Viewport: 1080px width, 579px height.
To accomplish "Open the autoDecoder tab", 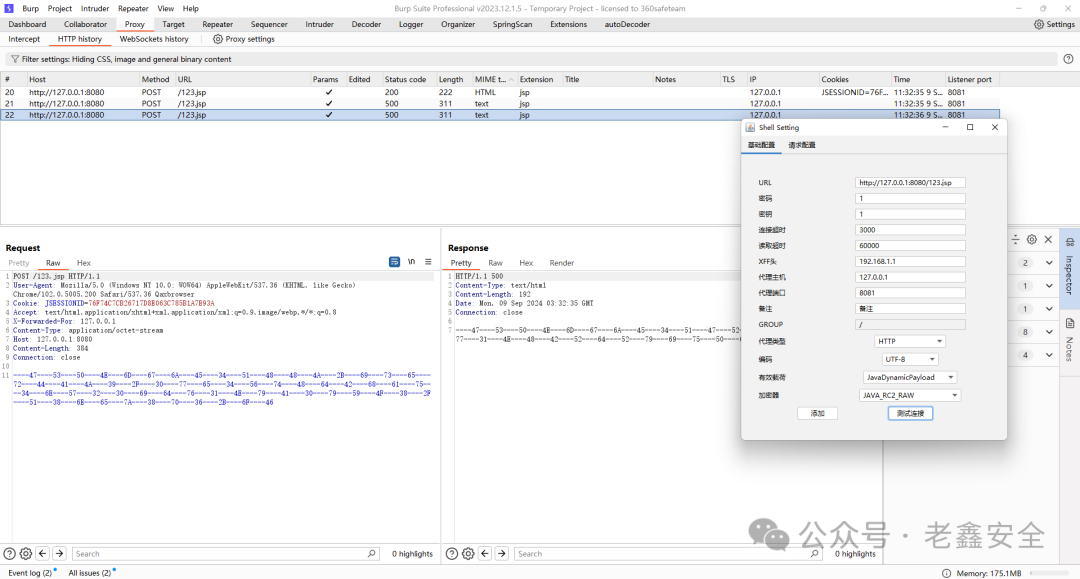I will point(627,24).
